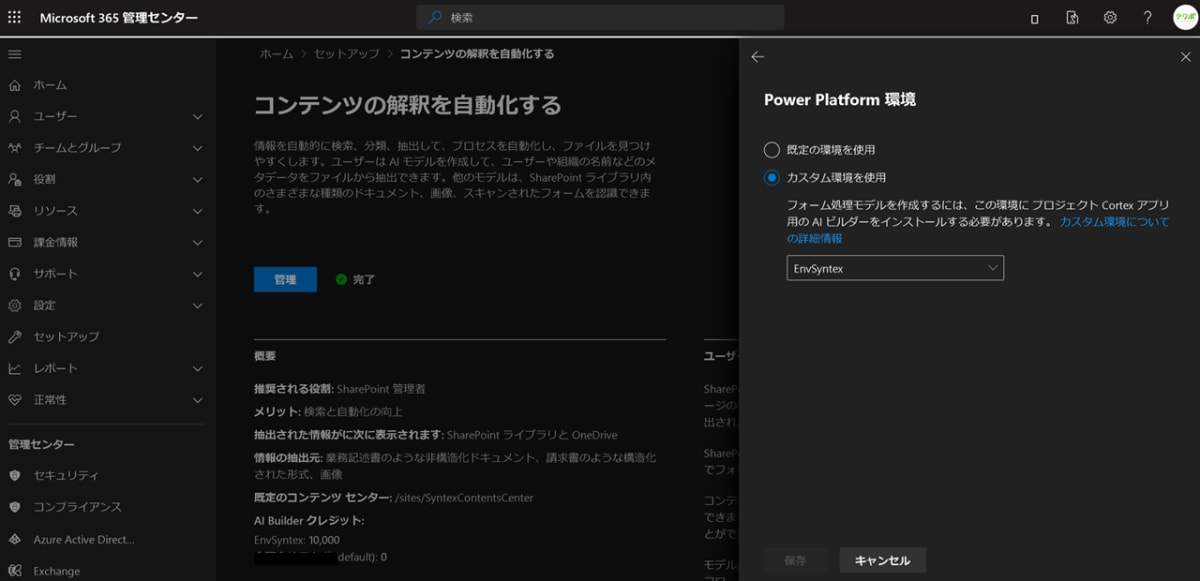Expand the リソース chevron
Image resolution: width=1200 pixels, height=581 pixels.
tap(197, 211)
